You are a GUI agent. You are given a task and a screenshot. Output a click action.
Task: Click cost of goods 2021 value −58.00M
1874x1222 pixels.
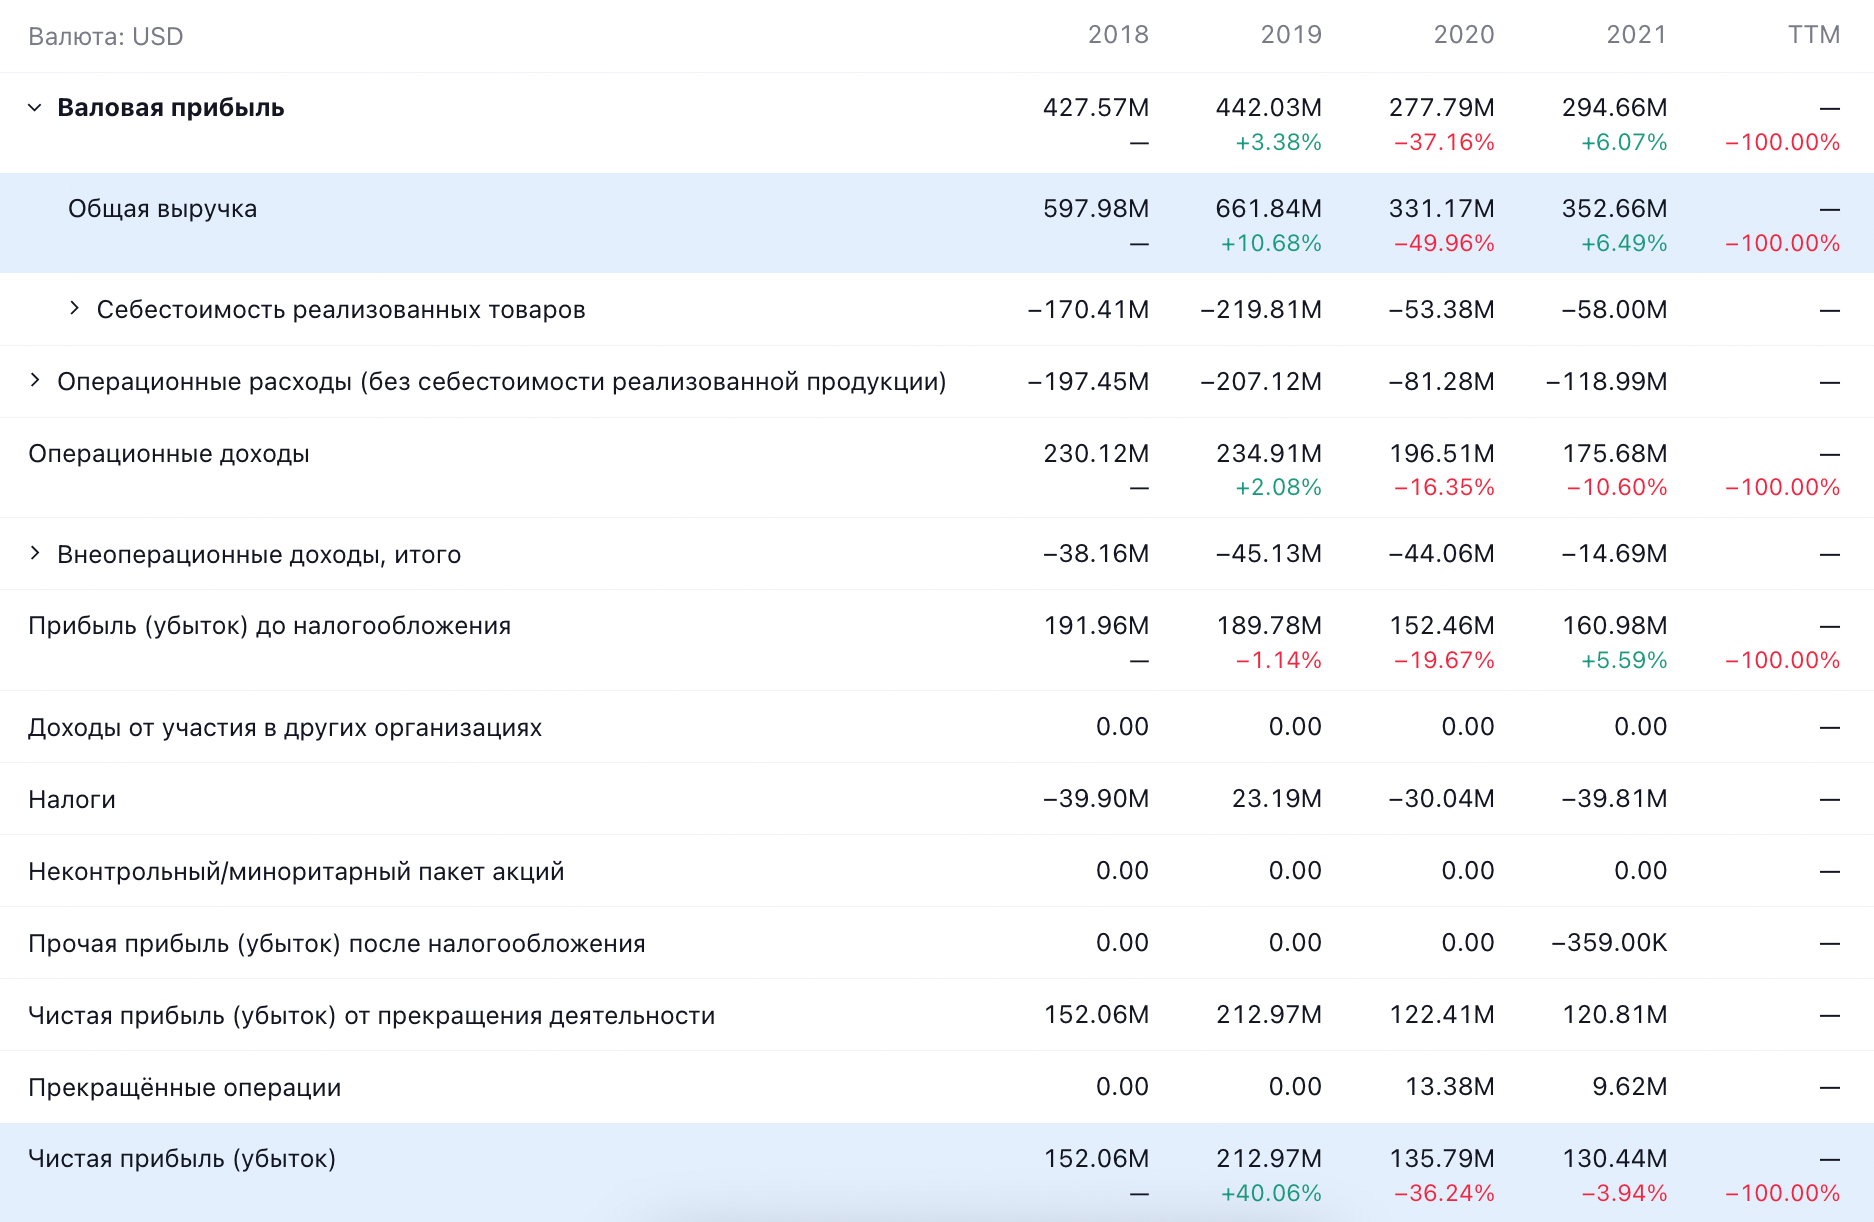tap(1615, 309)
